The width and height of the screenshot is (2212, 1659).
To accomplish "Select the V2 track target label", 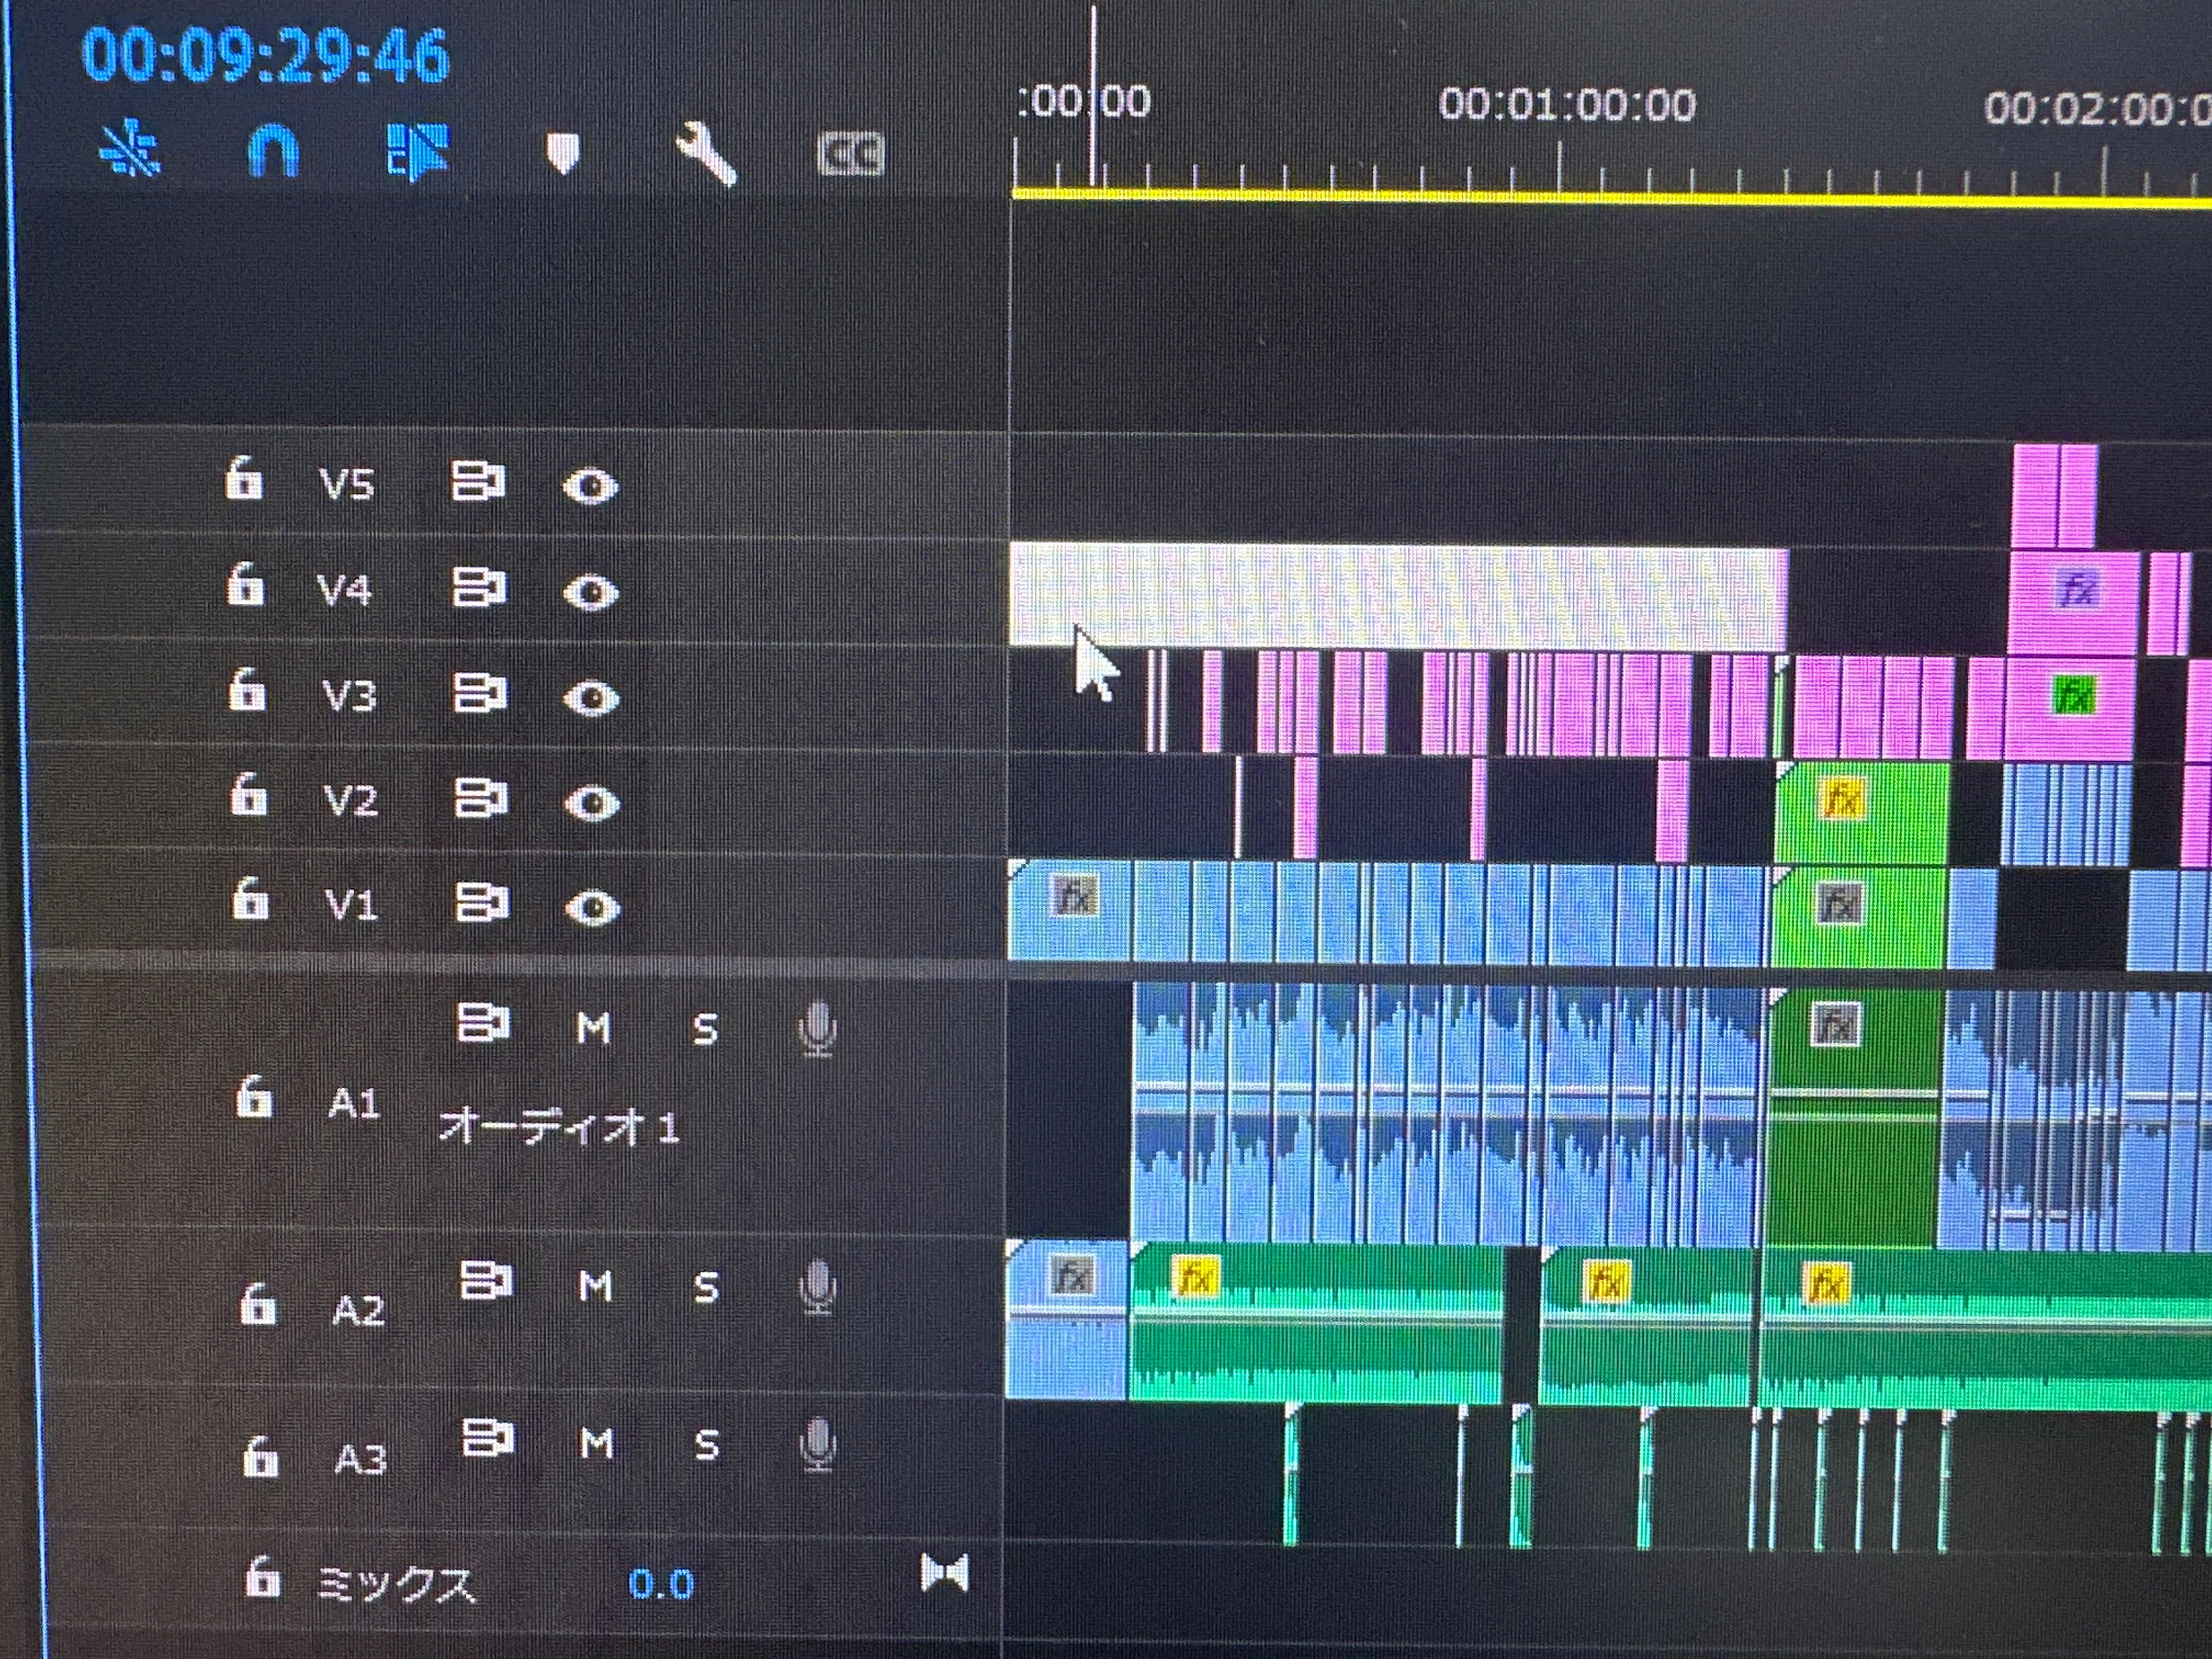I will [350, 800].
